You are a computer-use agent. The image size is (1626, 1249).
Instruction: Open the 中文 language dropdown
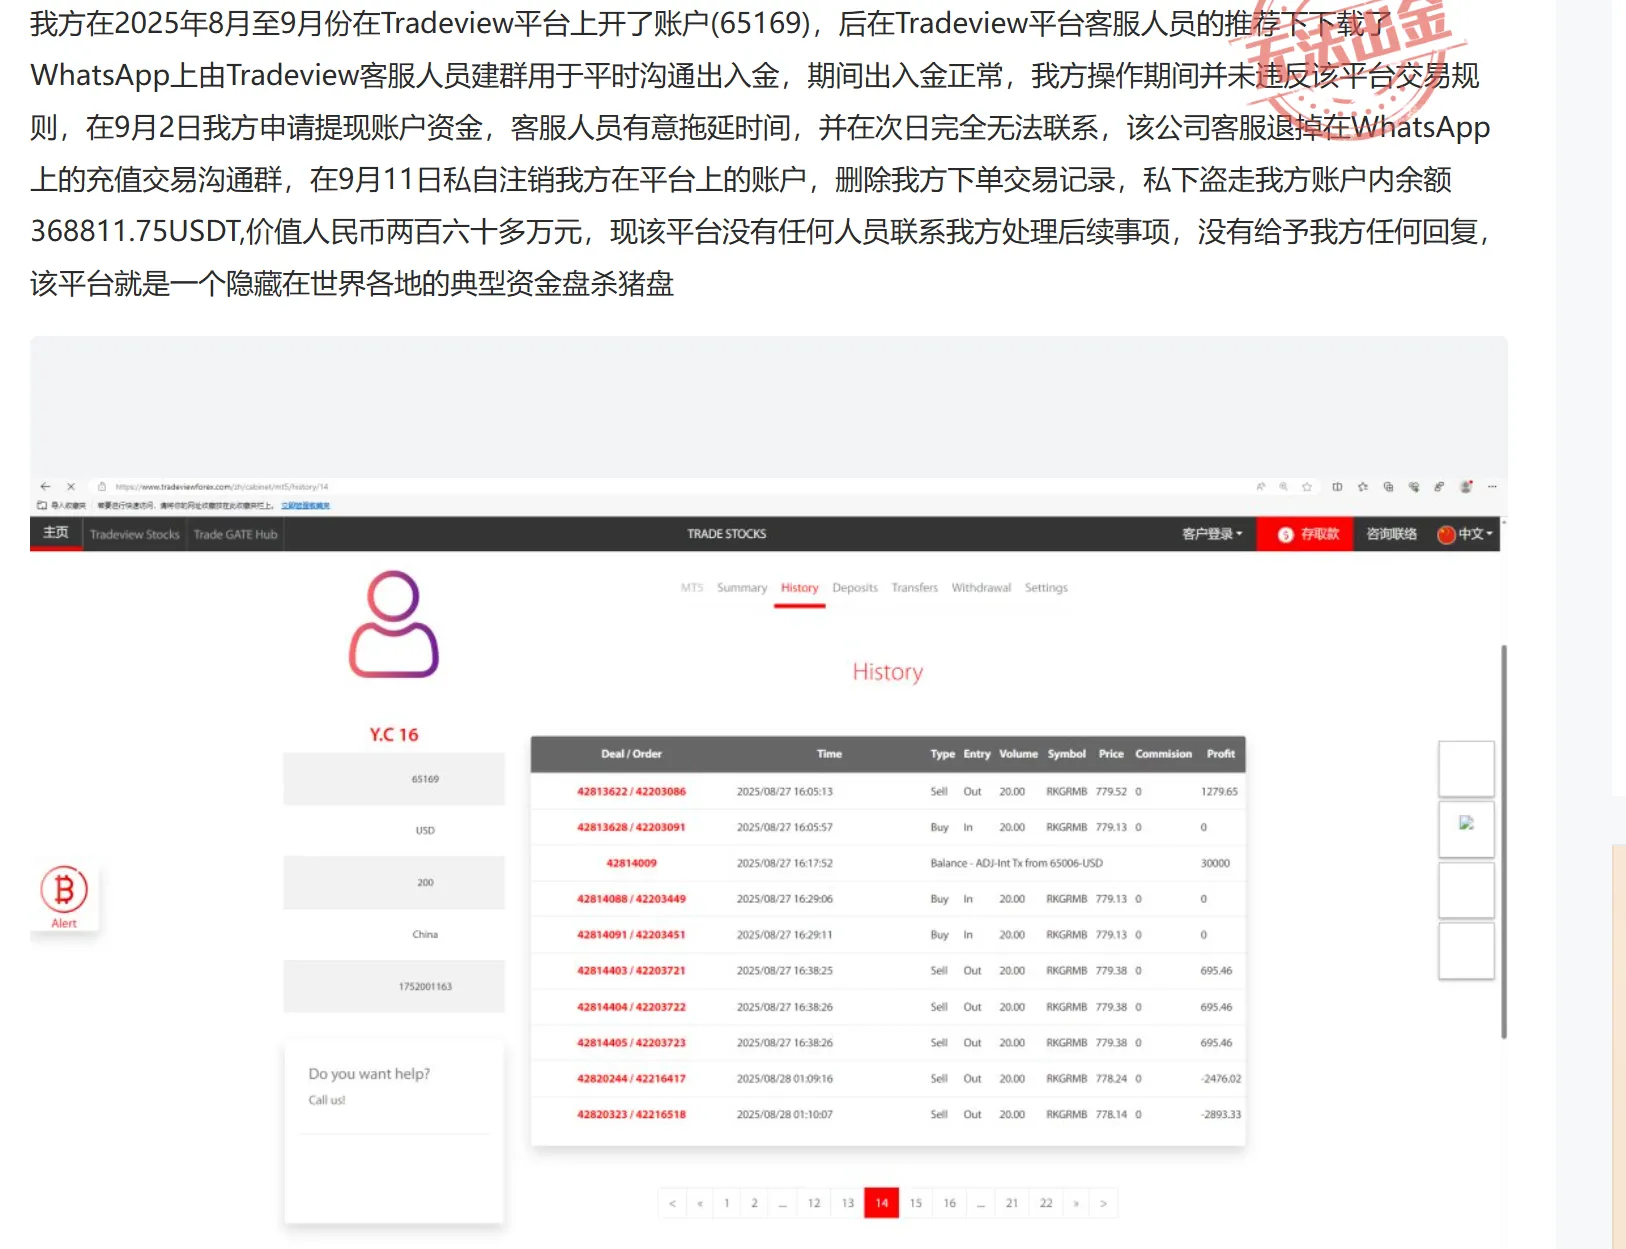[1475, 534]
